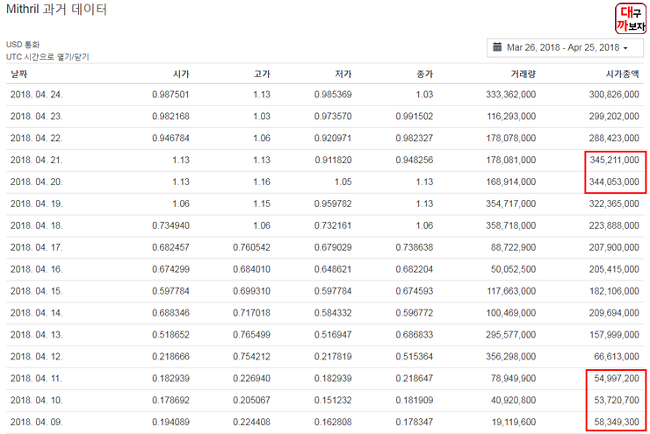Select date cell 2018. 04. 13.
The height and width of the screenshot is (434, 650).
(x=36, y=335)
